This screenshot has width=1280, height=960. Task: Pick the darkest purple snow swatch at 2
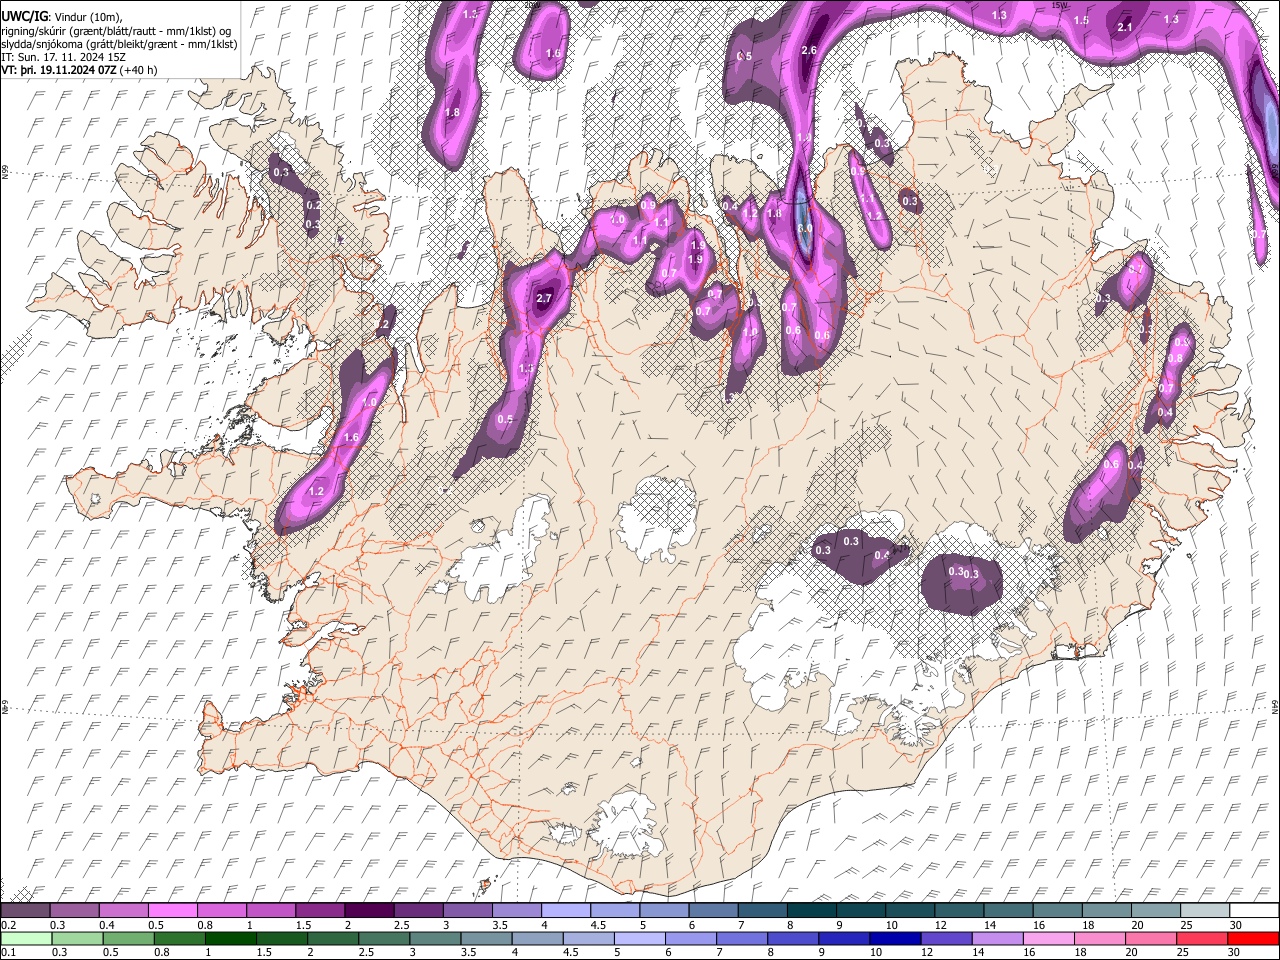(x=369, y=910)
